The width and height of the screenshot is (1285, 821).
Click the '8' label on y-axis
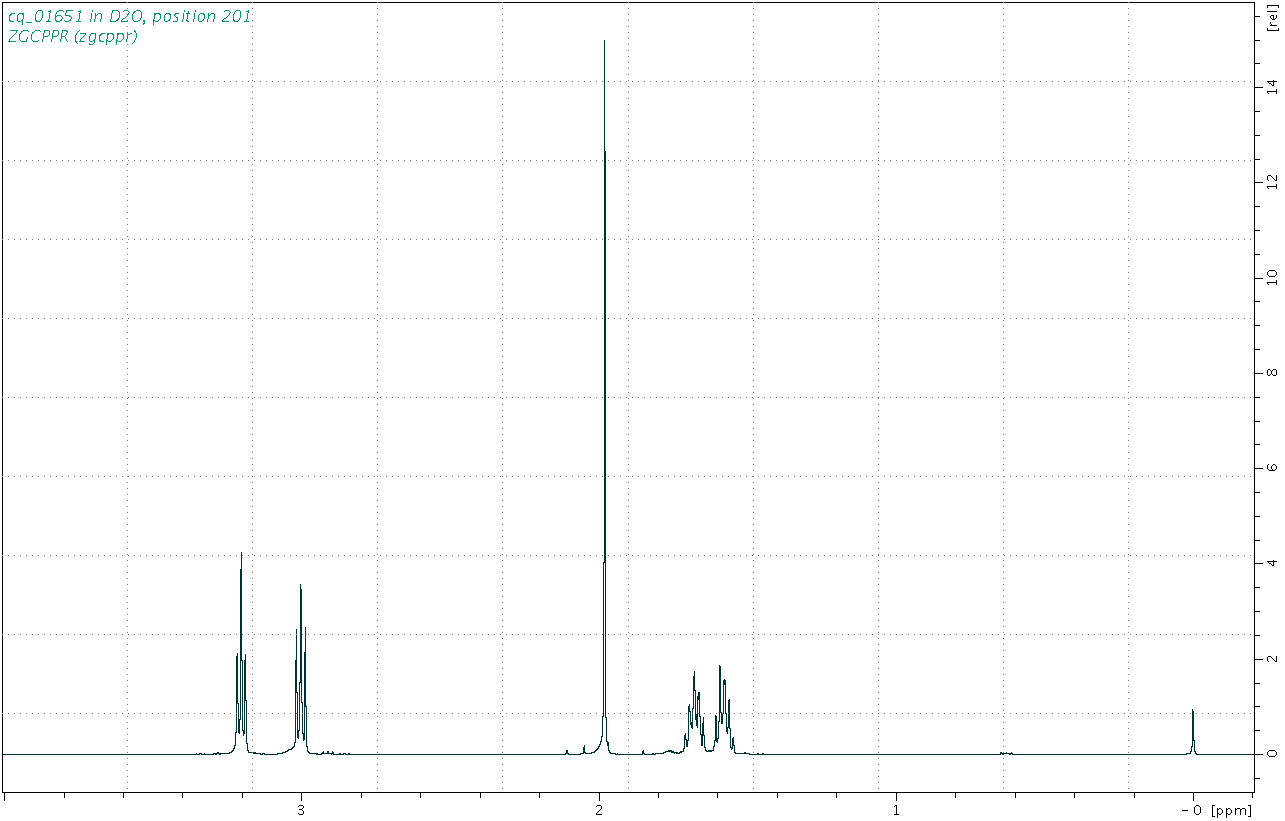pyautogui.click(x=1271, y=373)
